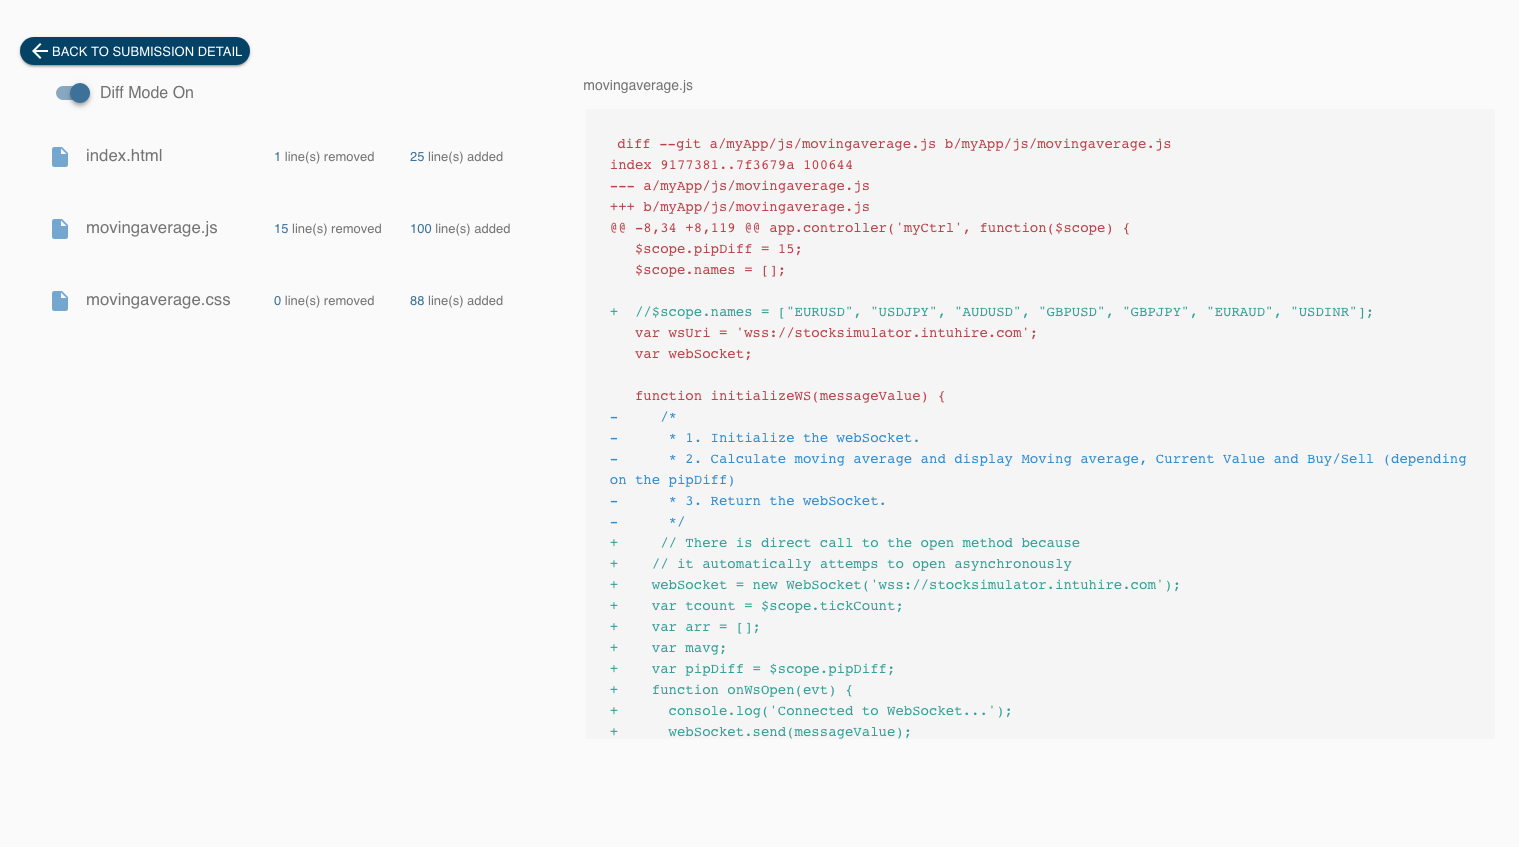This screenshot has width=1519, height=847.
Task: Click the added 'There is direct call' comment line
Action: pos(845,543)
